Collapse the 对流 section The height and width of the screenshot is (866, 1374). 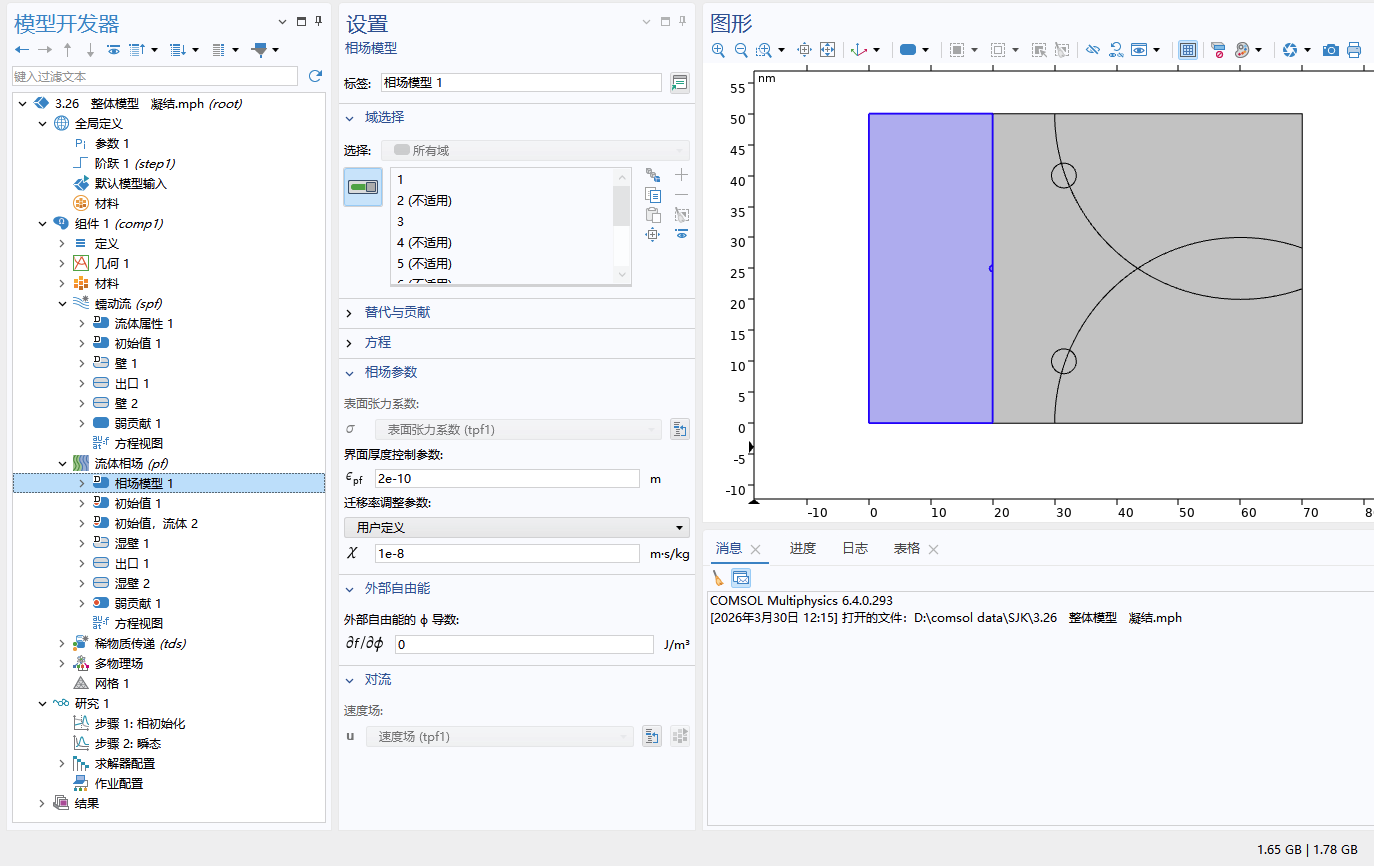click(350, 680)
